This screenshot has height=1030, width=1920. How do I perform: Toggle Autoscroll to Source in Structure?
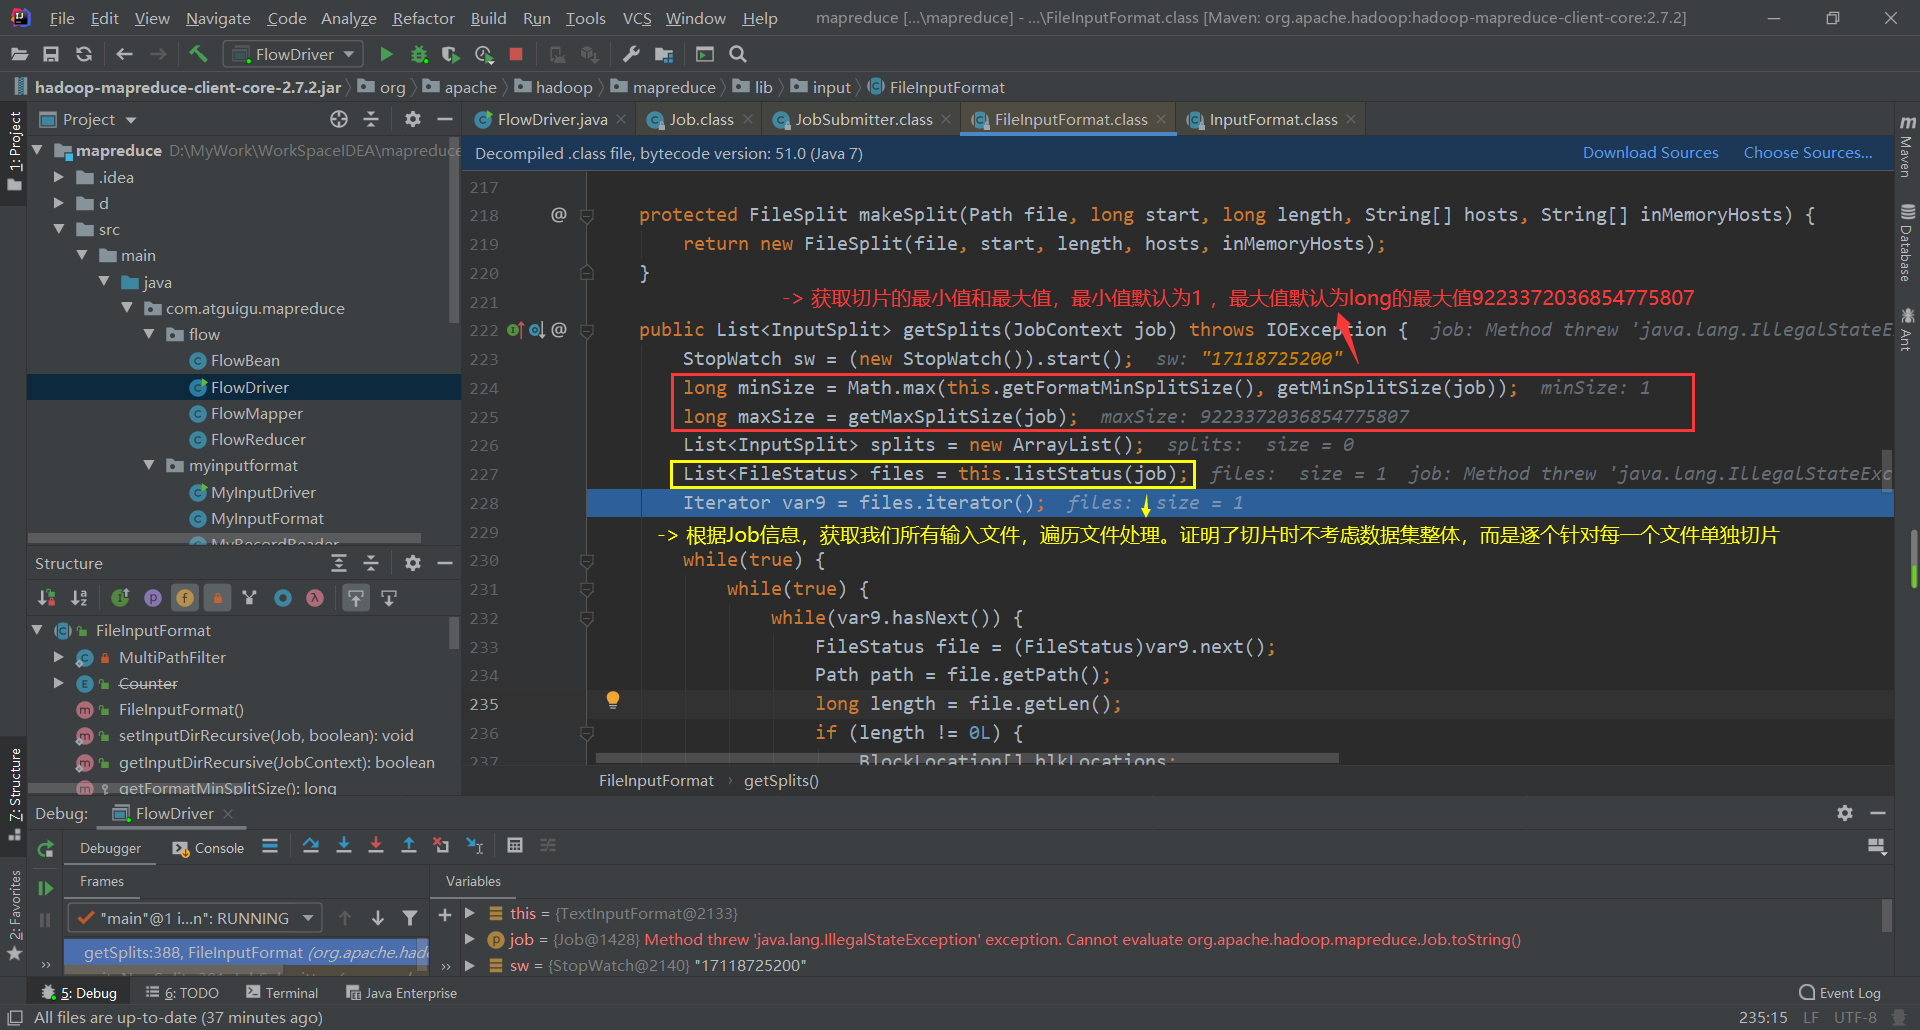pos(356,598)
